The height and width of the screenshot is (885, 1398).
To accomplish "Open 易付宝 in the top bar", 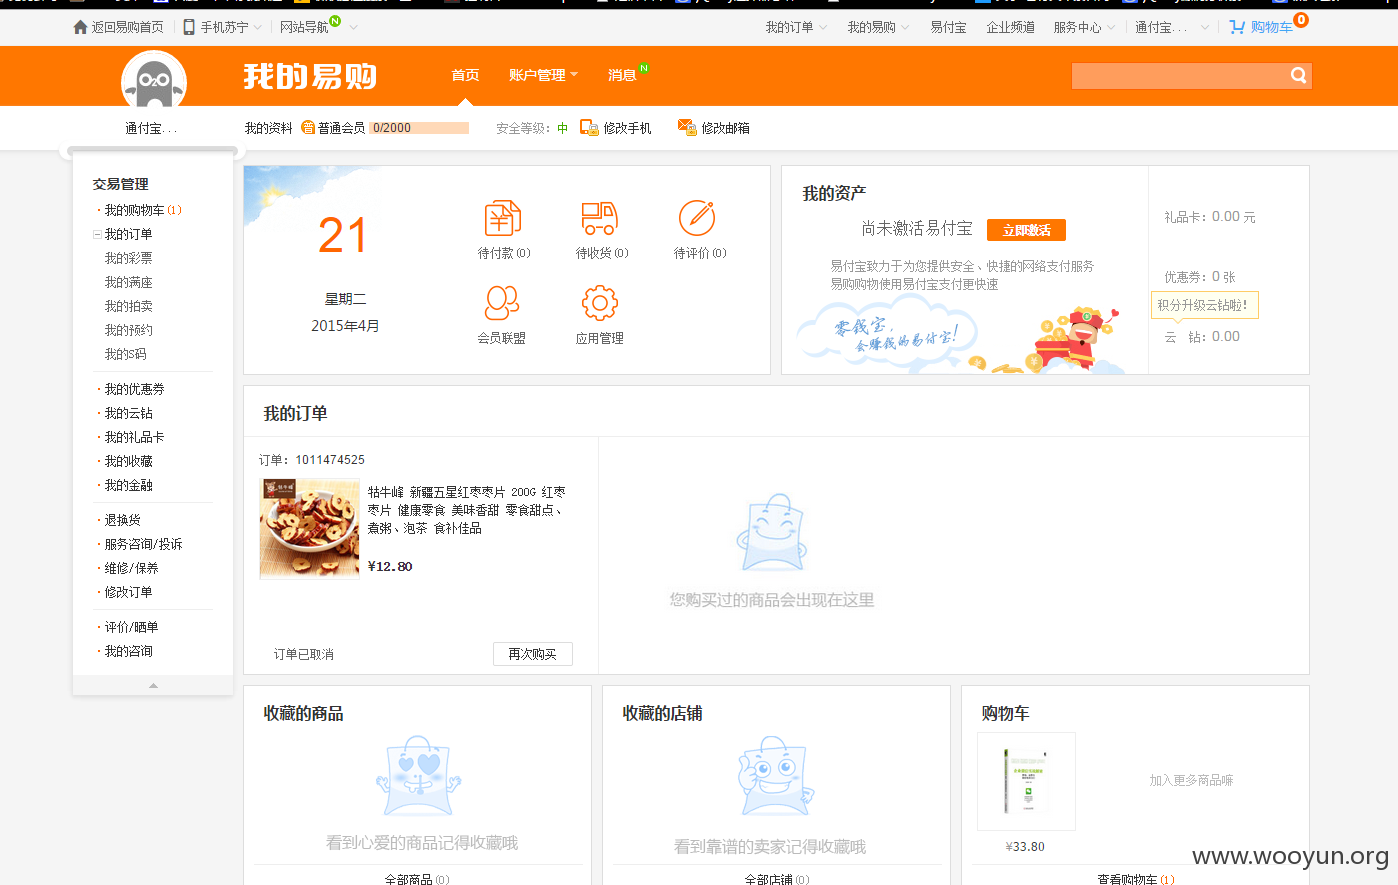I will (x=948, y=27).
